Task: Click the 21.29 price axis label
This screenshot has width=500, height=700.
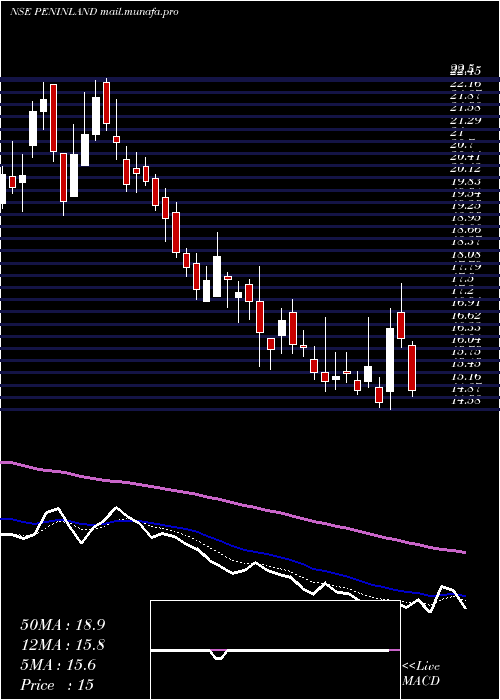Action: [465, 120]
